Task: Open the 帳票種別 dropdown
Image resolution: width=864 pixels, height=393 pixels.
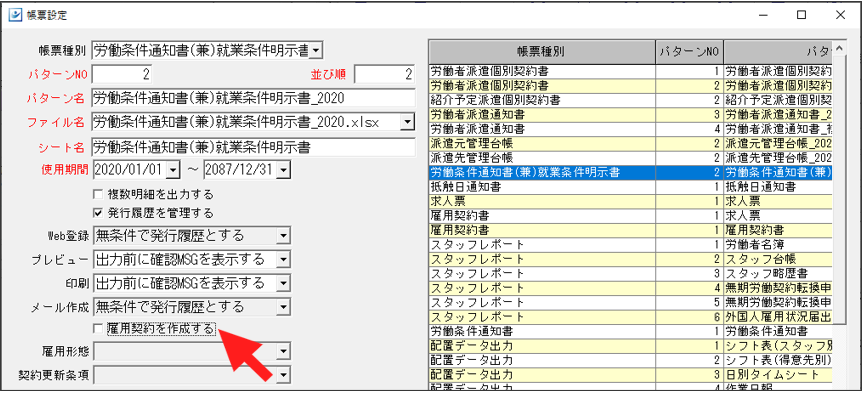Action: pyautogui.click(x=316, y=51)
